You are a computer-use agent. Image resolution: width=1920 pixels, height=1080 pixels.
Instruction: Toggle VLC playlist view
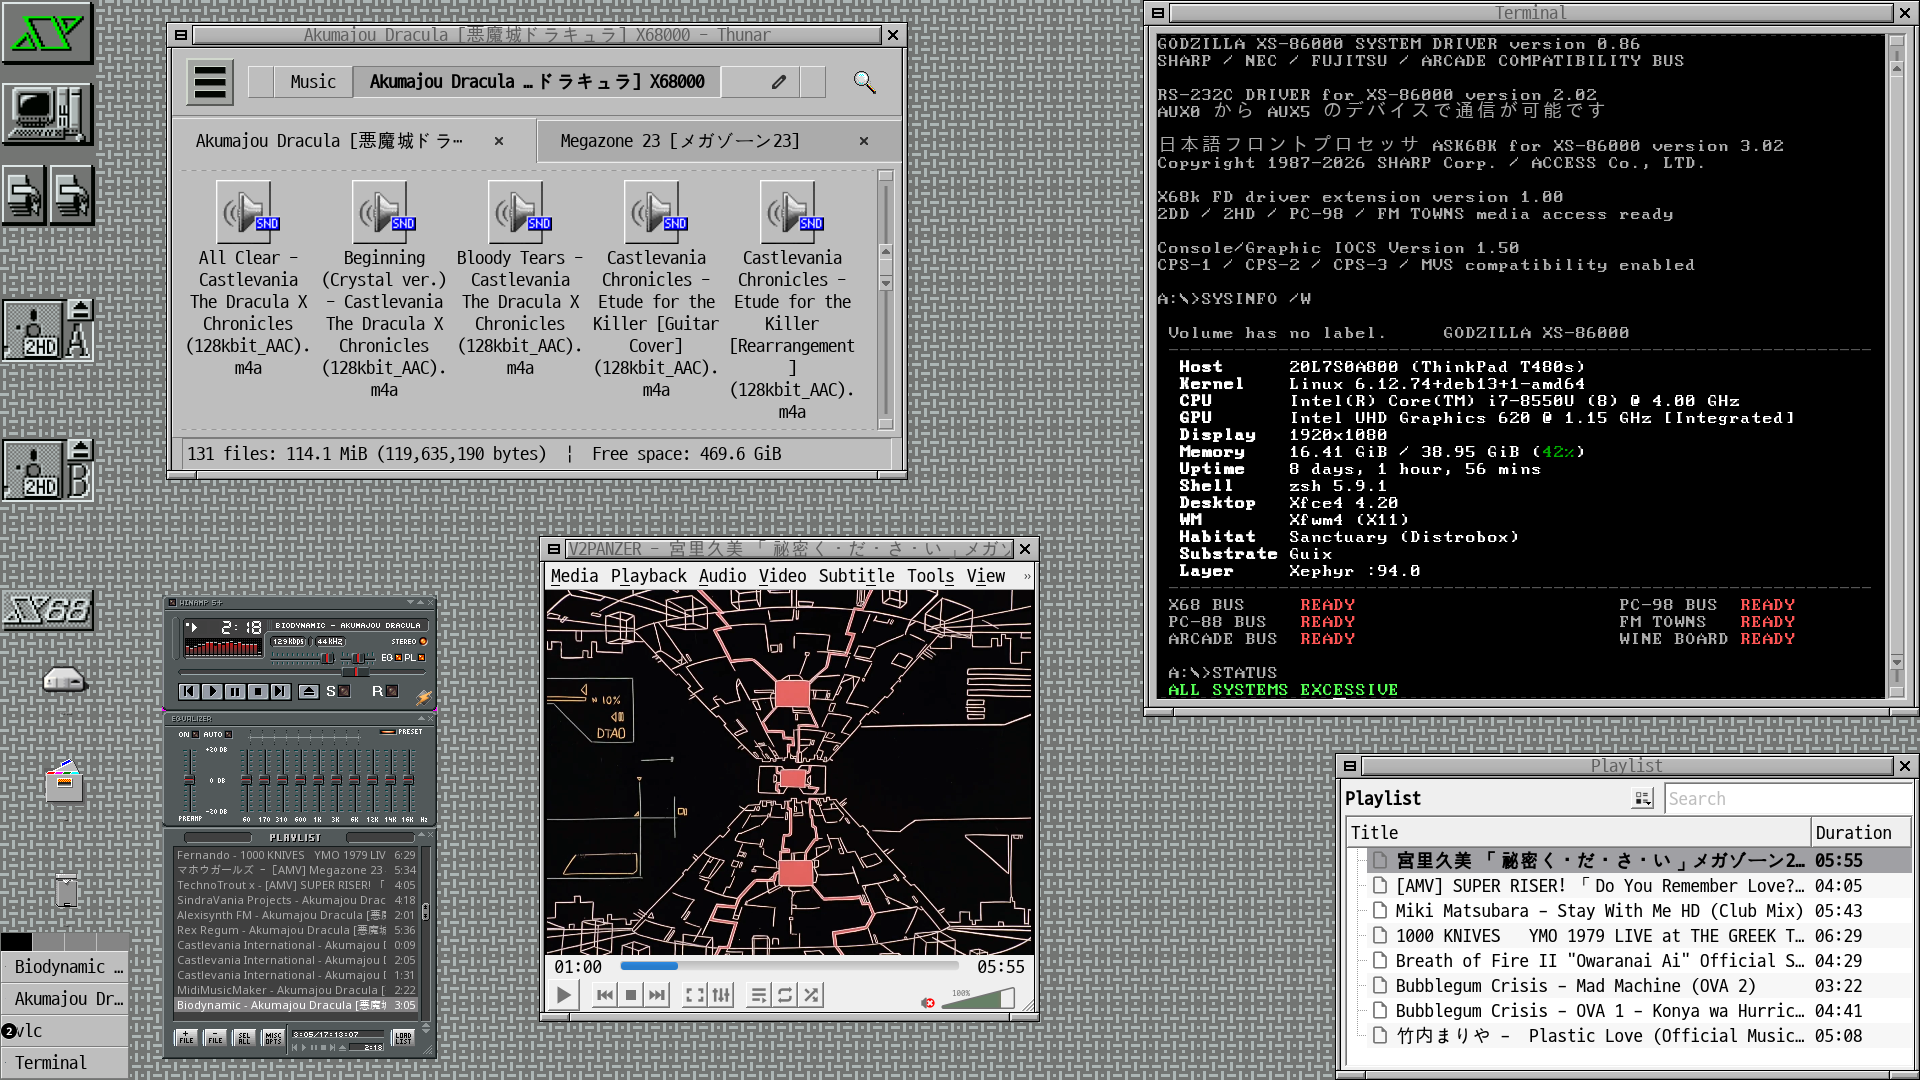coord(759,995)
